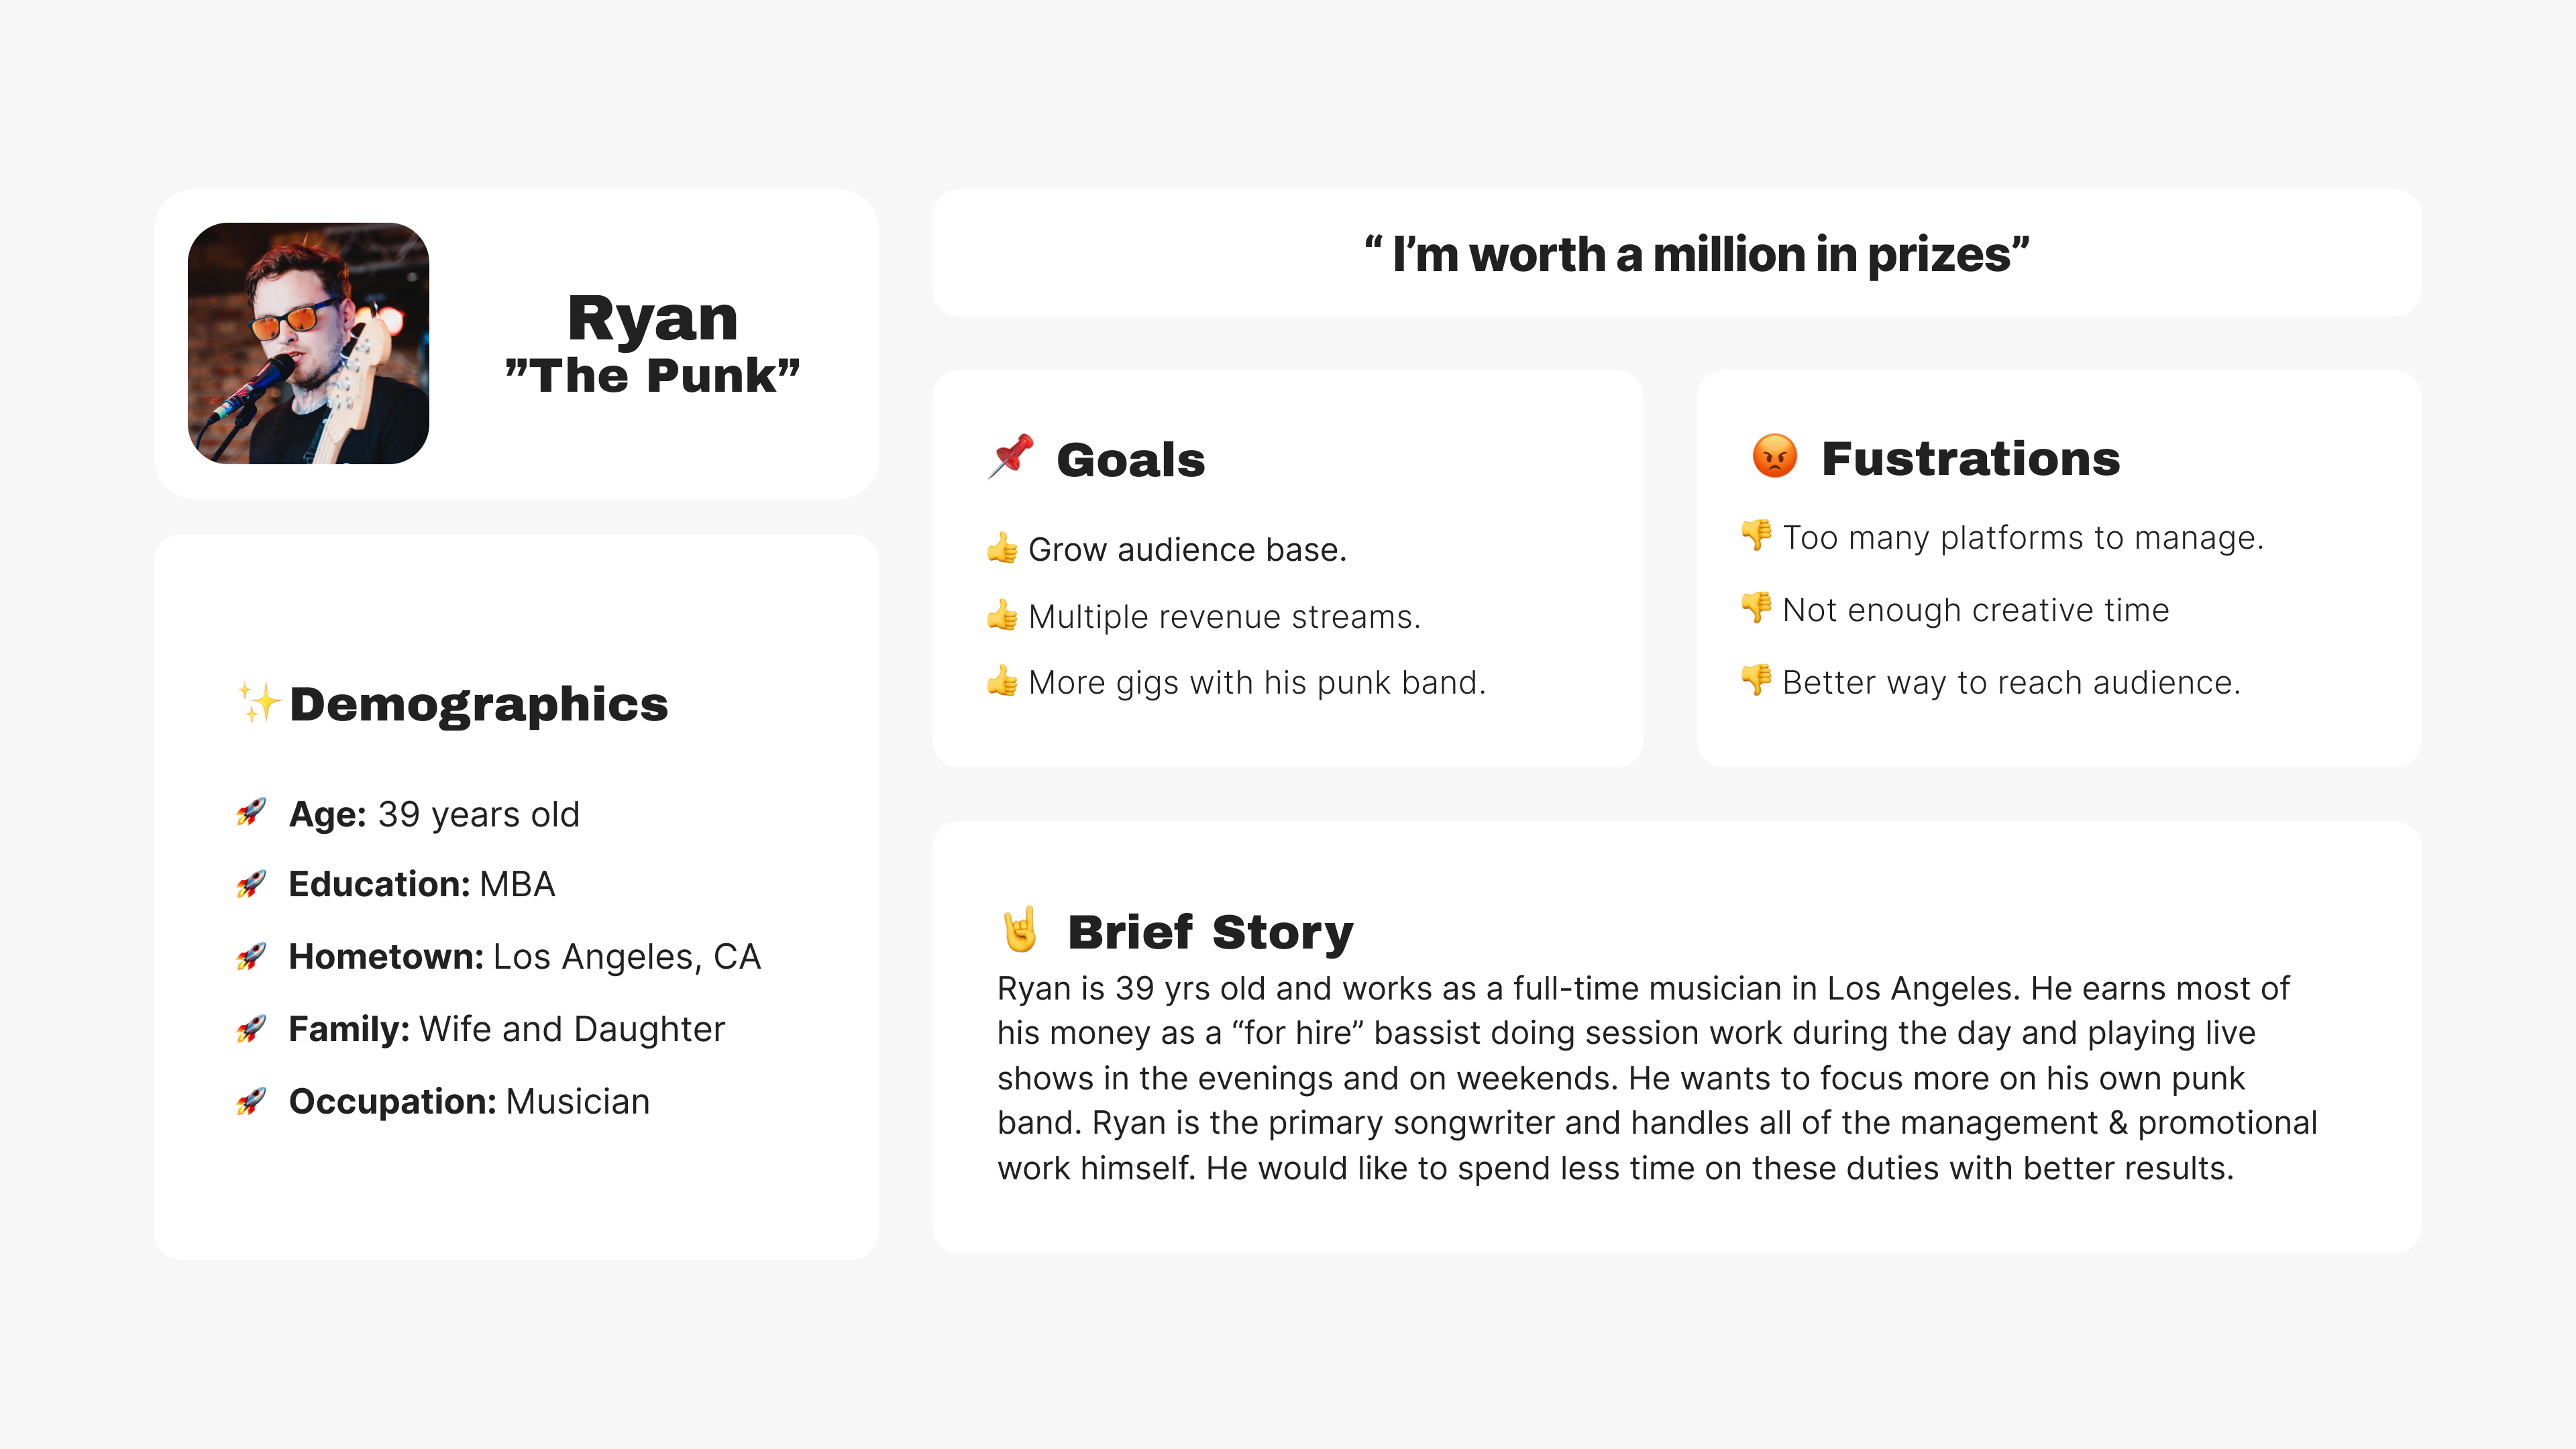Click thumbs-down by Better way to reach audience
The height and width of the screenshot is (1449, 2576).
[x=1756, y=680]
